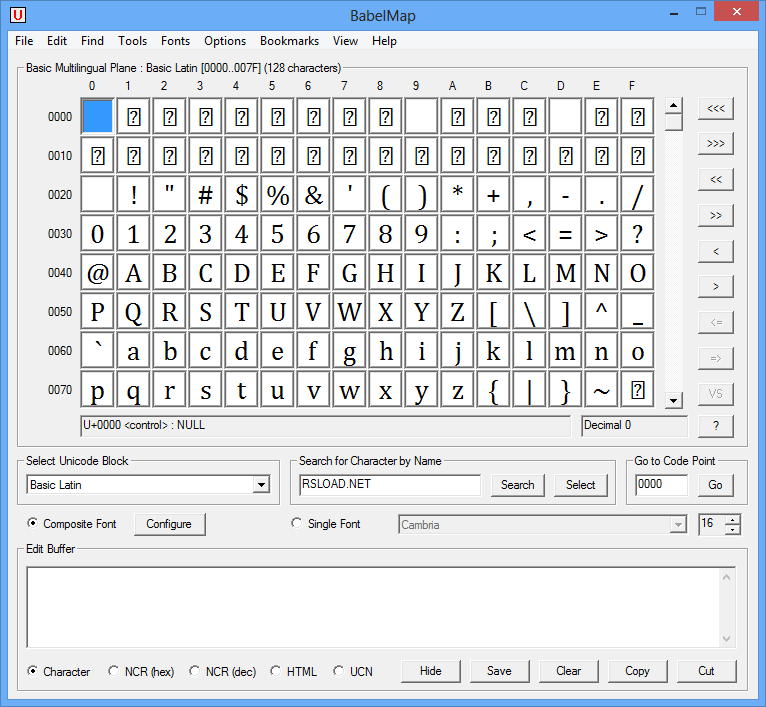Click the Go to Code Point field
The width and height of the screenshot is (766, 707).
click(x=662, y=485)
